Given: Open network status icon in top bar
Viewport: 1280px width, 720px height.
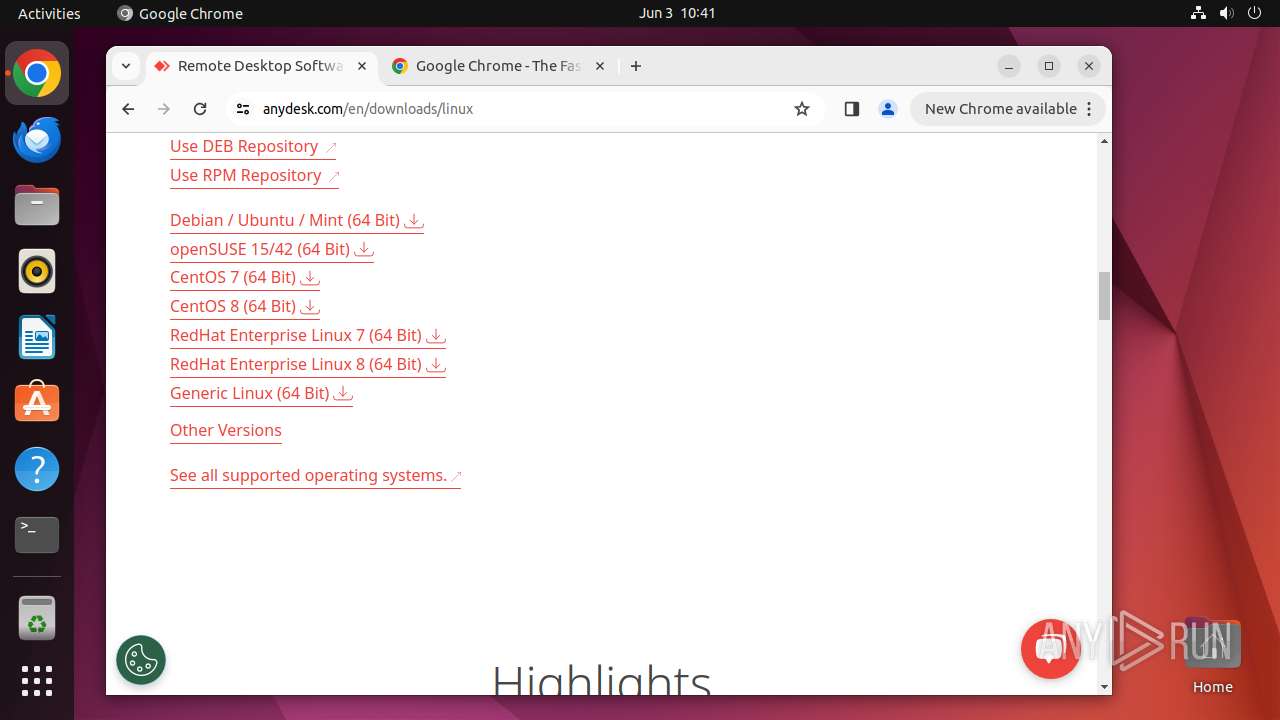Looking at the screenshot, I should [x=1199, y=13].
